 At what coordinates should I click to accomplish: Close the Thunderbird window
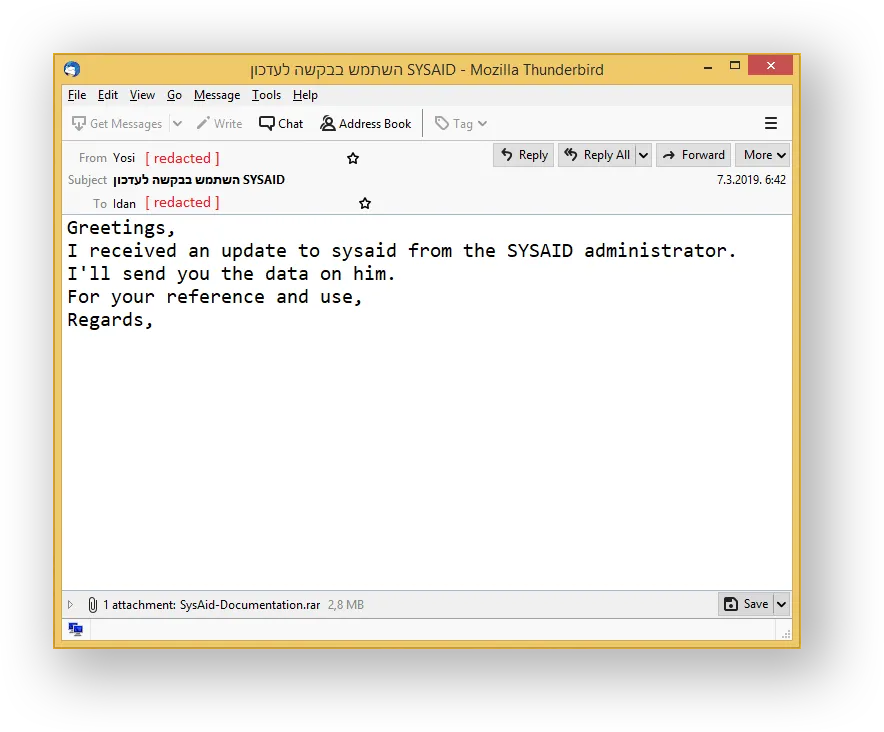tap(771, 65)
